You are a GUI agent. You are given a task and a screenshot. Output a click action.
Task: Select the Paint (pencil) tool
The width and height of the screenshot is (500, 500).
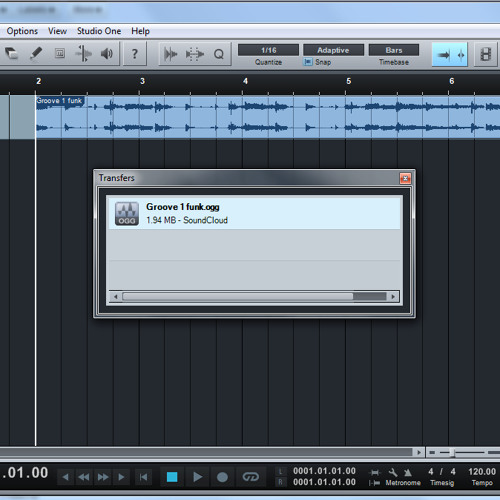[36, 53]
